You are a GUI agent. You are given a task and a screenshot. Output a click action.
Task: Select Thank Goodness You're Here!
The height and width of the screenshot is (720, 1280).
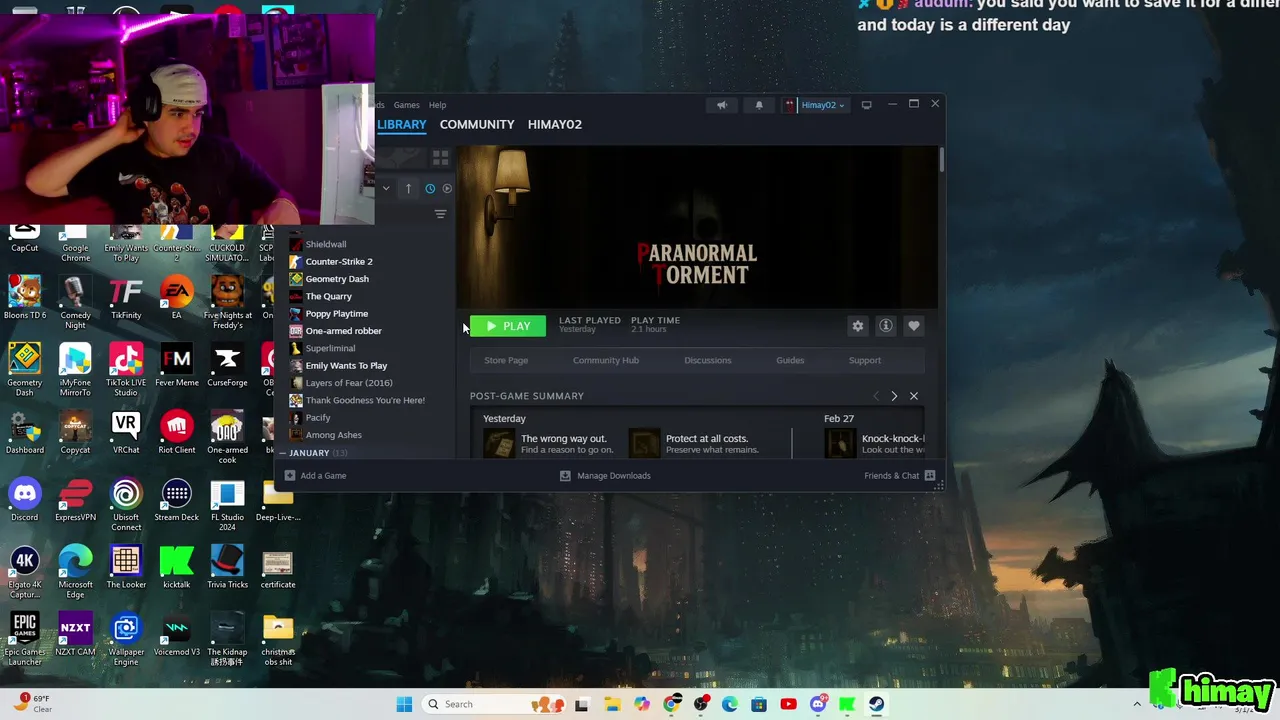point(365,400)
